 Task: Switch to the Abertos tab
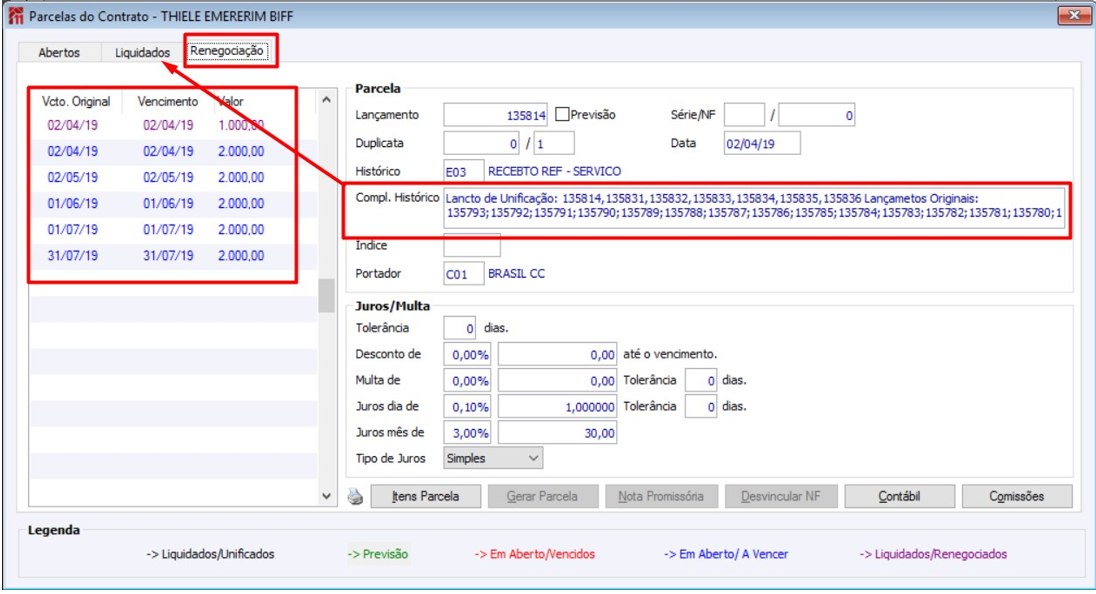click(59, 52)
